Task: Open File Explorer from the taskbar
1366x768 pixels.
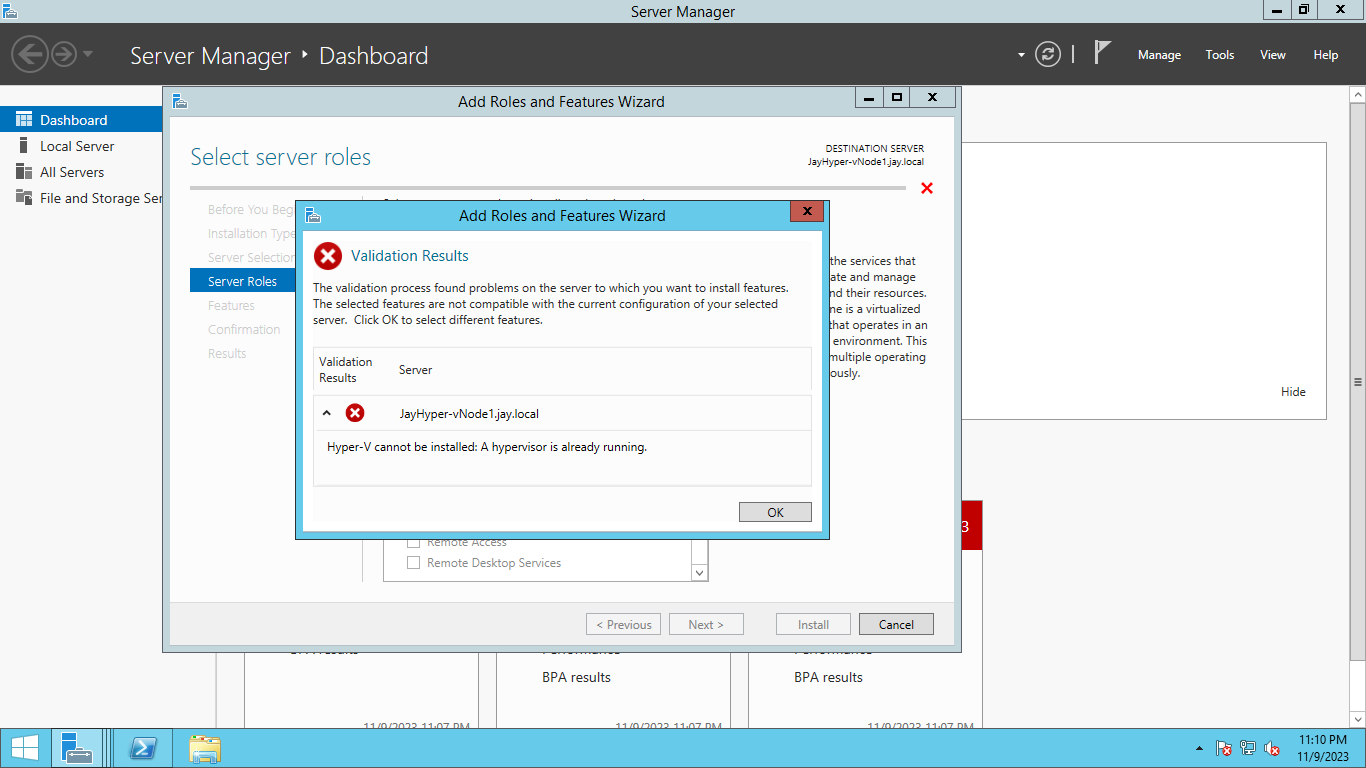Action: pos(205,747)
